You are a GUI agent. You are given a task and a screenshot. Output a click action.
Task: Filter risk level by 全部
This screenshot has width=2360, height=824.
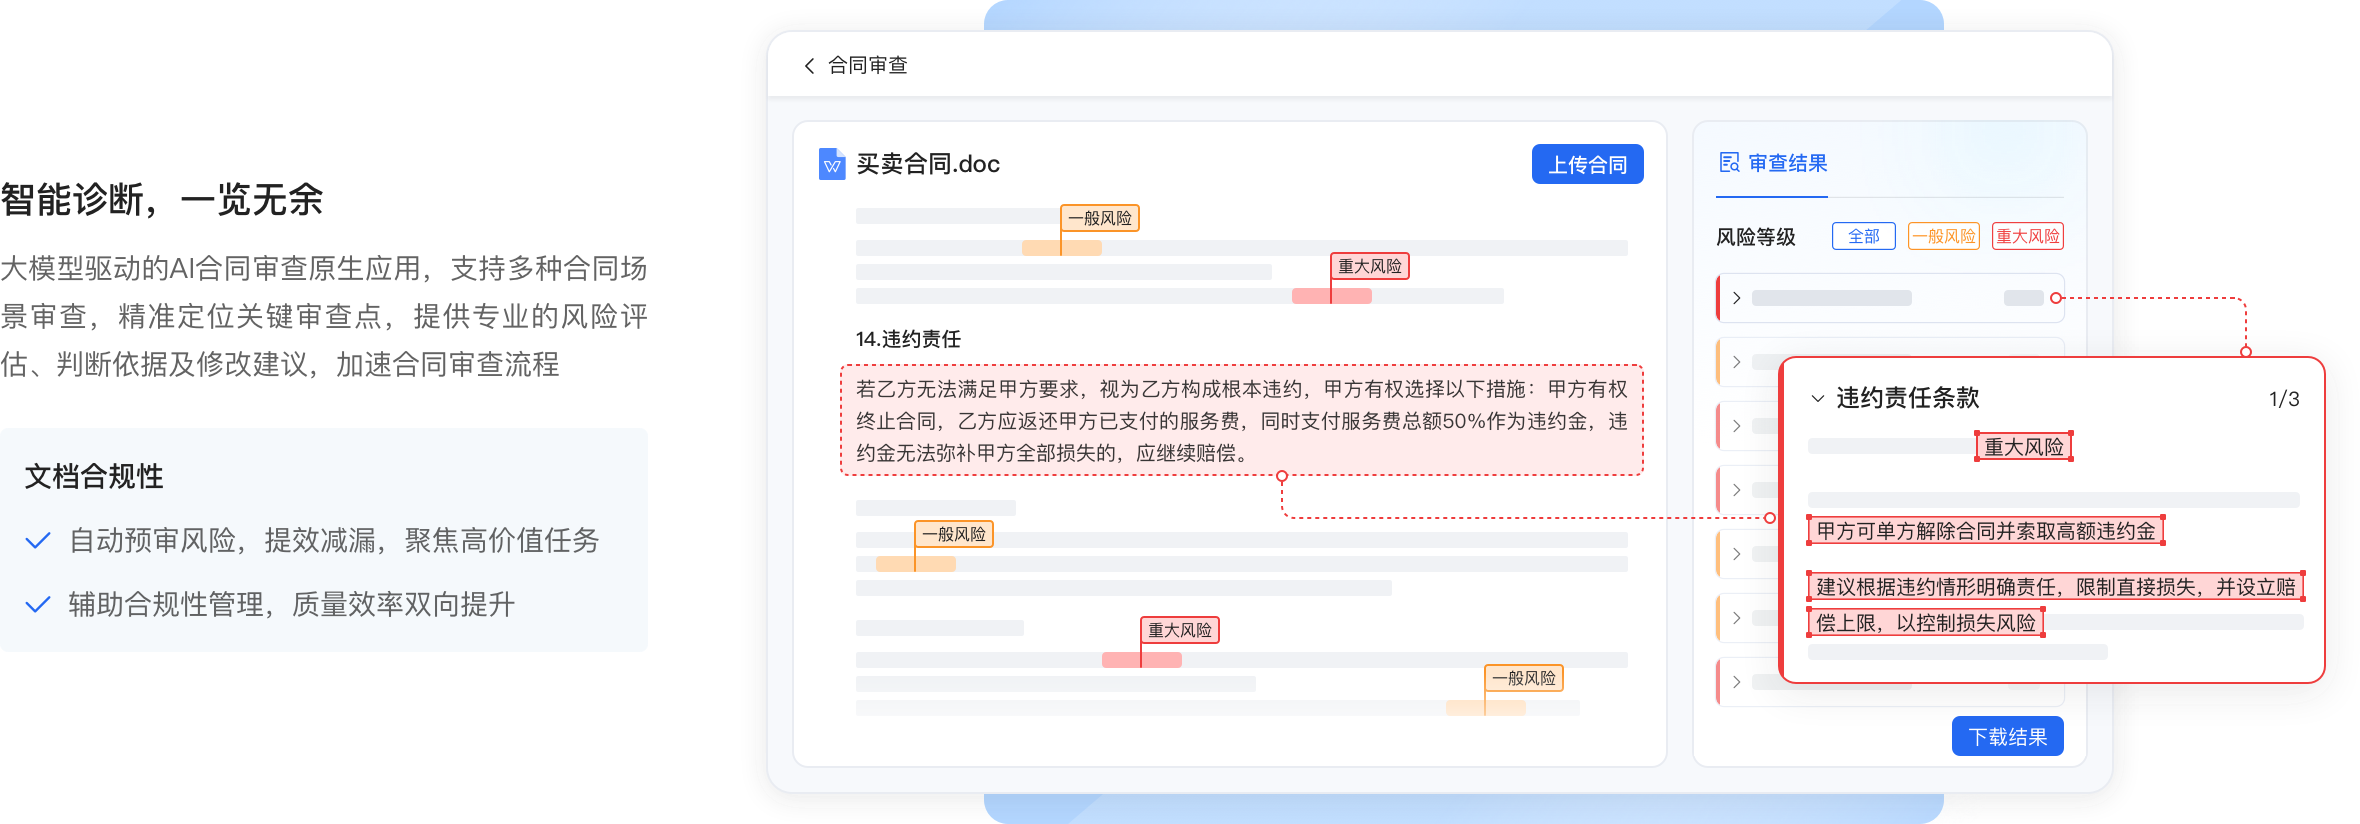[x=1863, y=237]
